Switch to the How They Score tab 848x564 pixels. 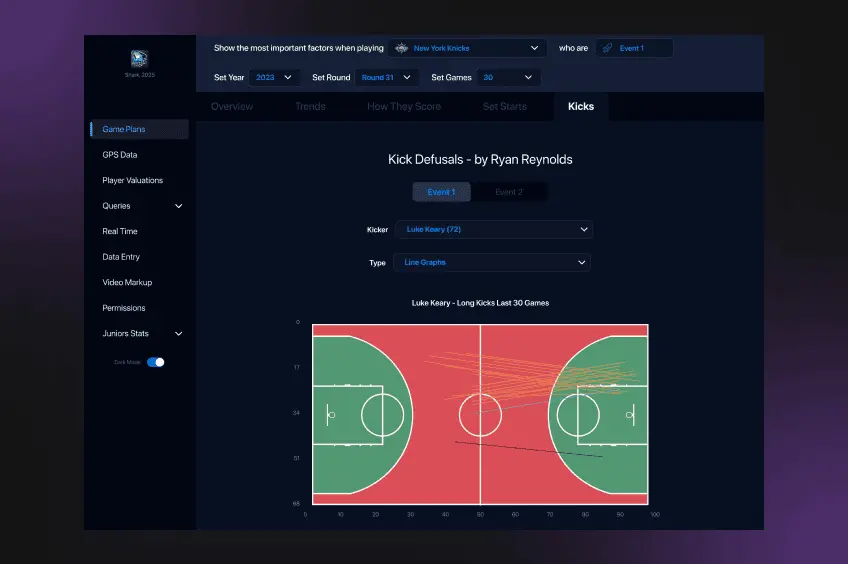coord(404,106)
